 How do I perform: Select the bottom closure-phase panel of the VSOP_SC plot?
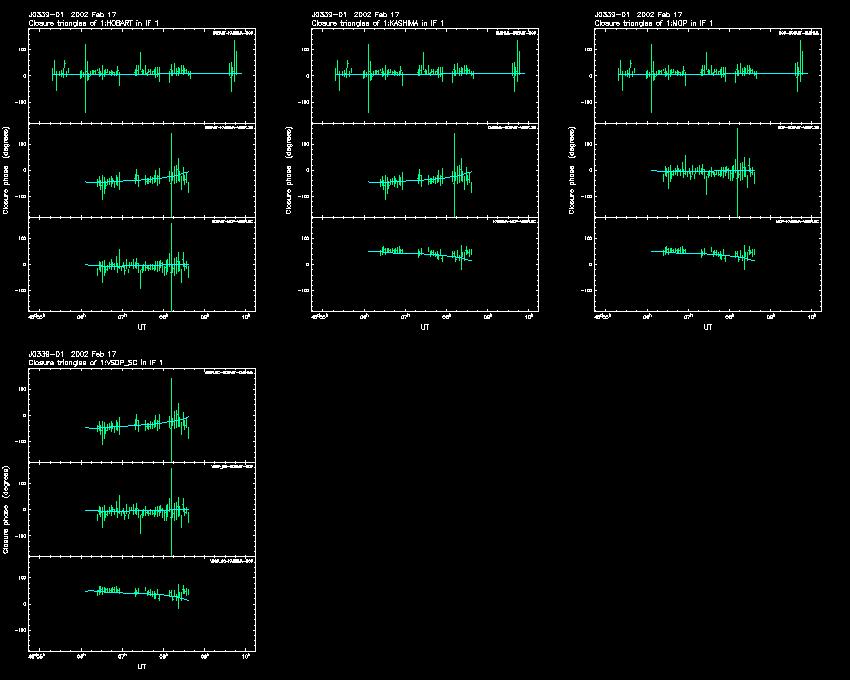click(142, 604)
